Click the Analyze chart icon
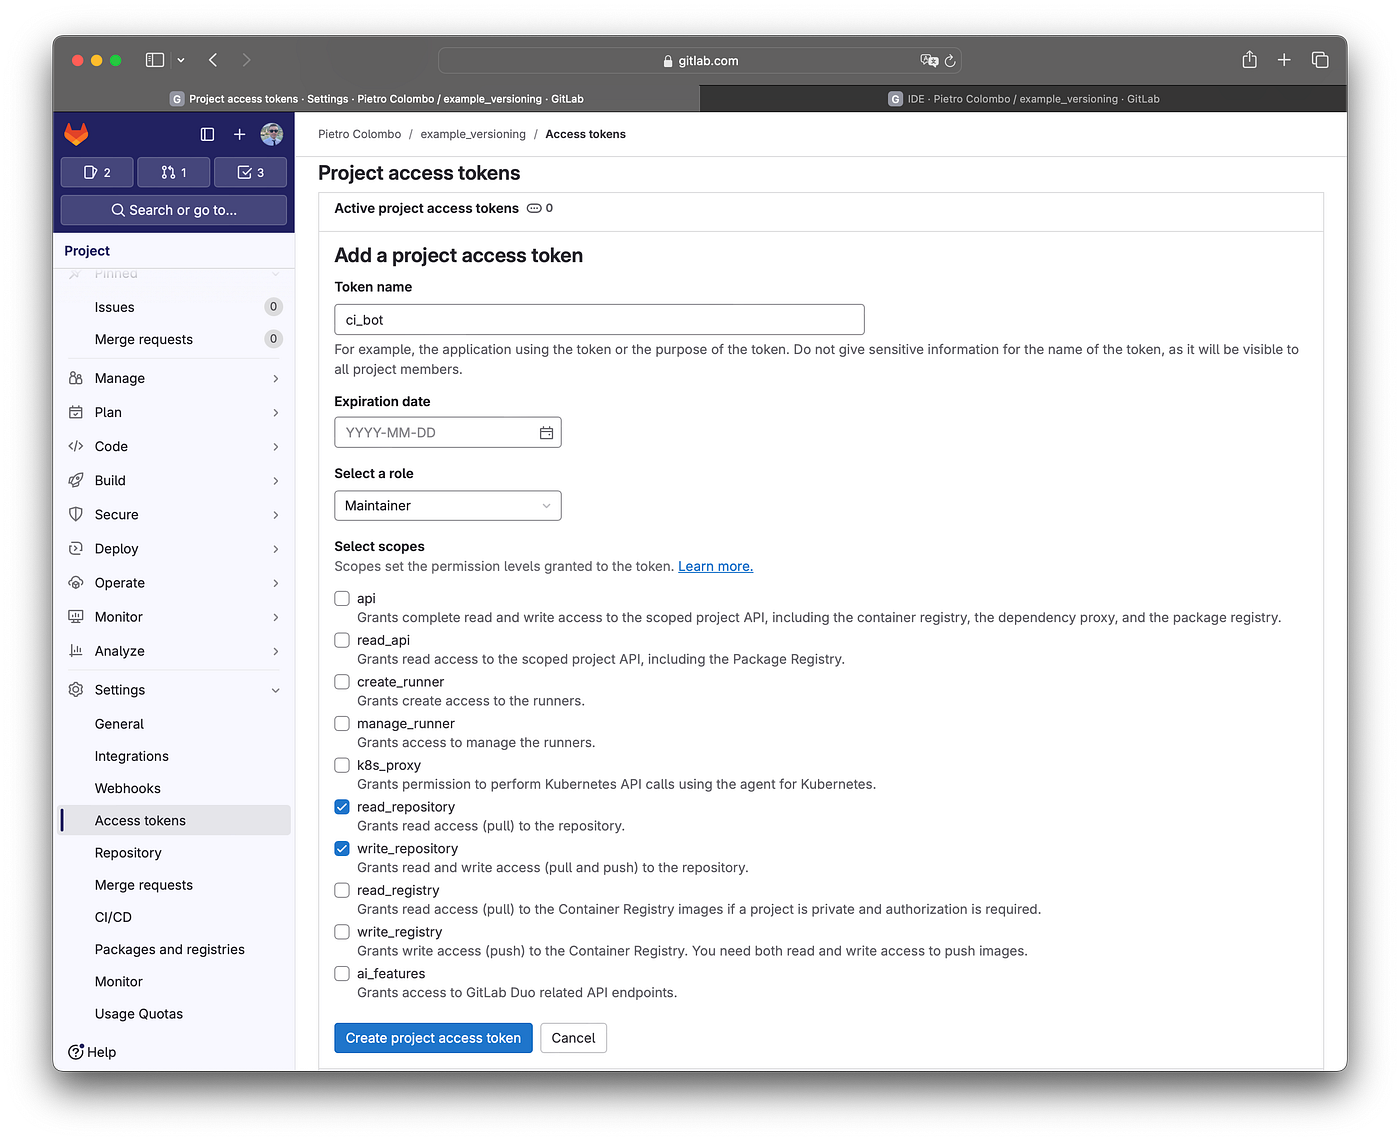This screenshot has width=1400, height=1141. [76, 650]
